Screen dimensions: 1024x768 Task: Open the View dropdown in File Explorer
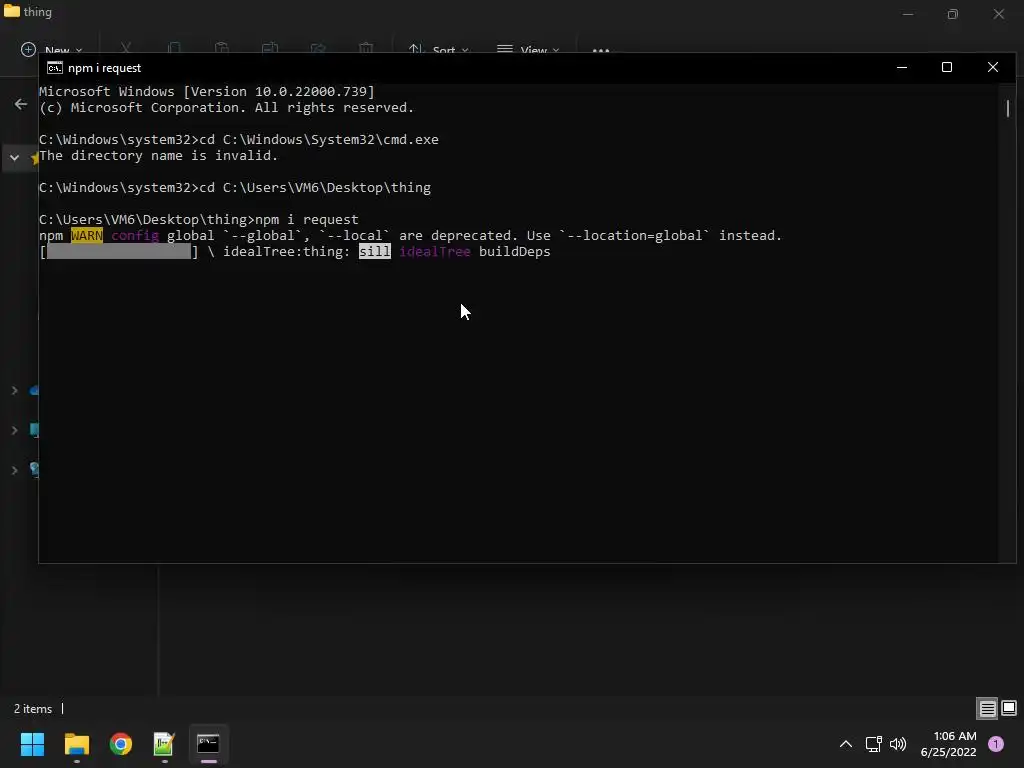[528, 50]
